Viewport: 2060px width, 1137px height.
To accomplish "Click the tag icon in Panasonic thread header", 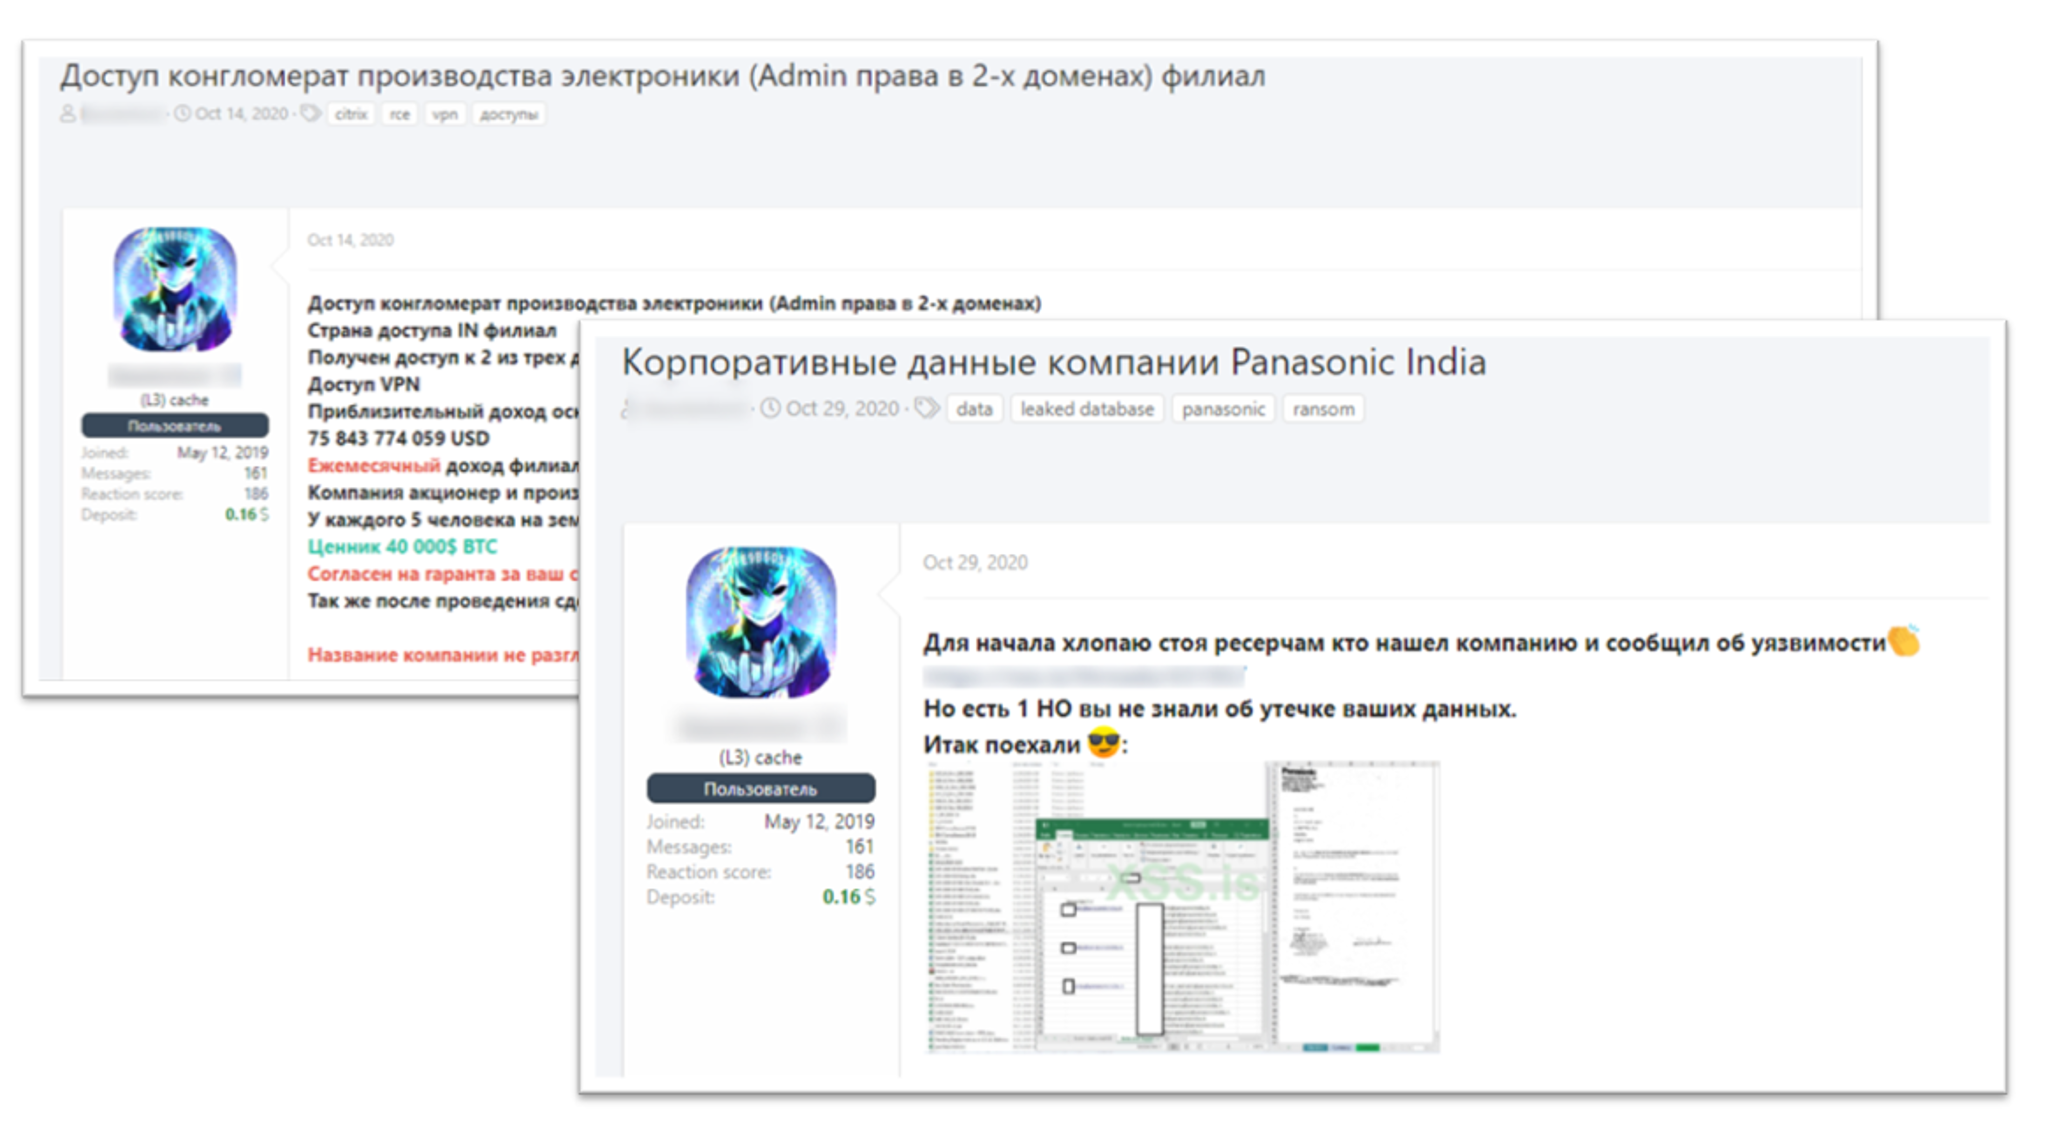I will [x=926, y=408].
